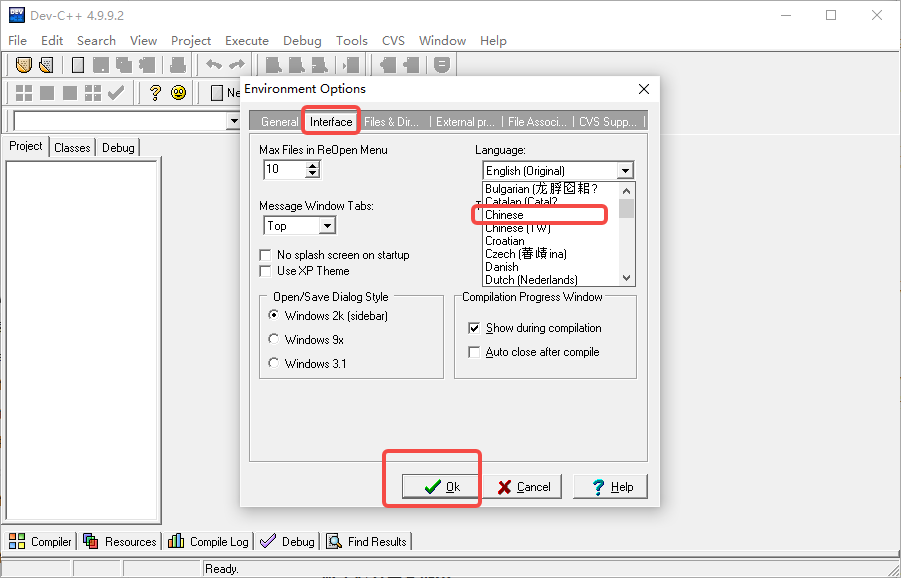Screen dimensions: 901x578
Task: Click the greyed Find toolbar icon
Action: [274, 64]
